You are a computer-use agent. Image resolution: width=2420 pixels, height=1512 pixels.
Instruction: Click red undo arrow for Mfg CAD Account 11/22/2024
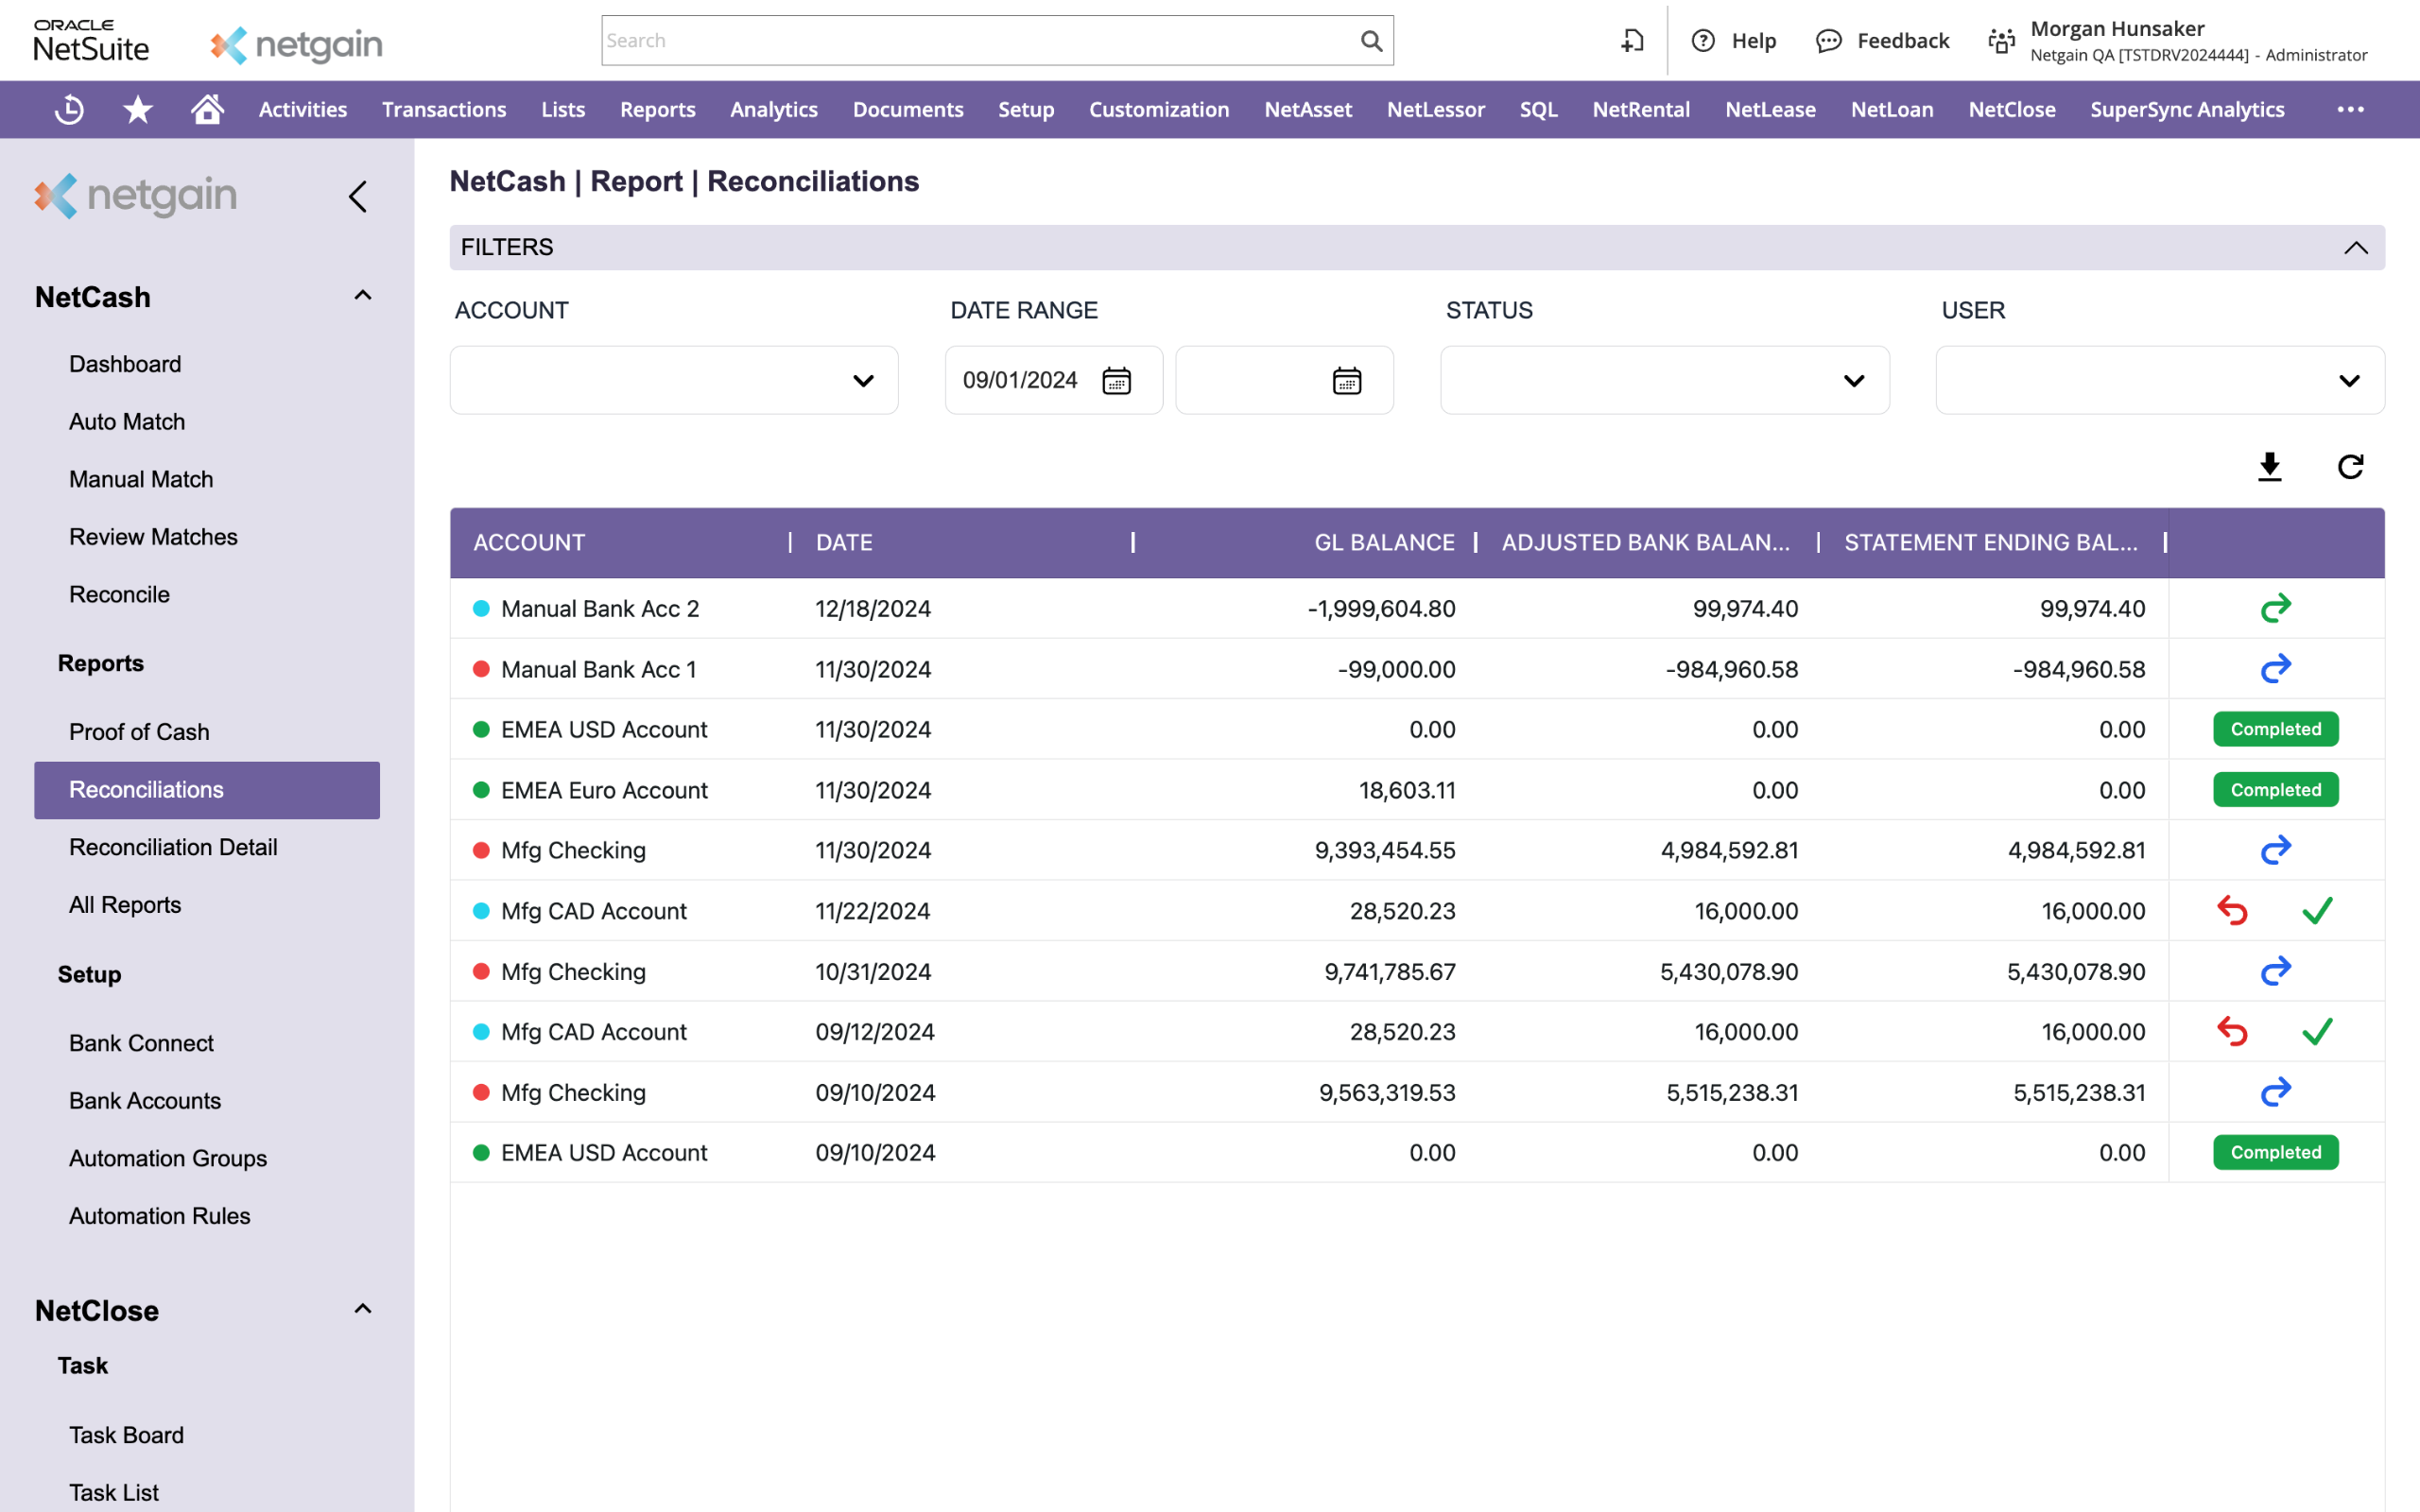[2232, 911]
